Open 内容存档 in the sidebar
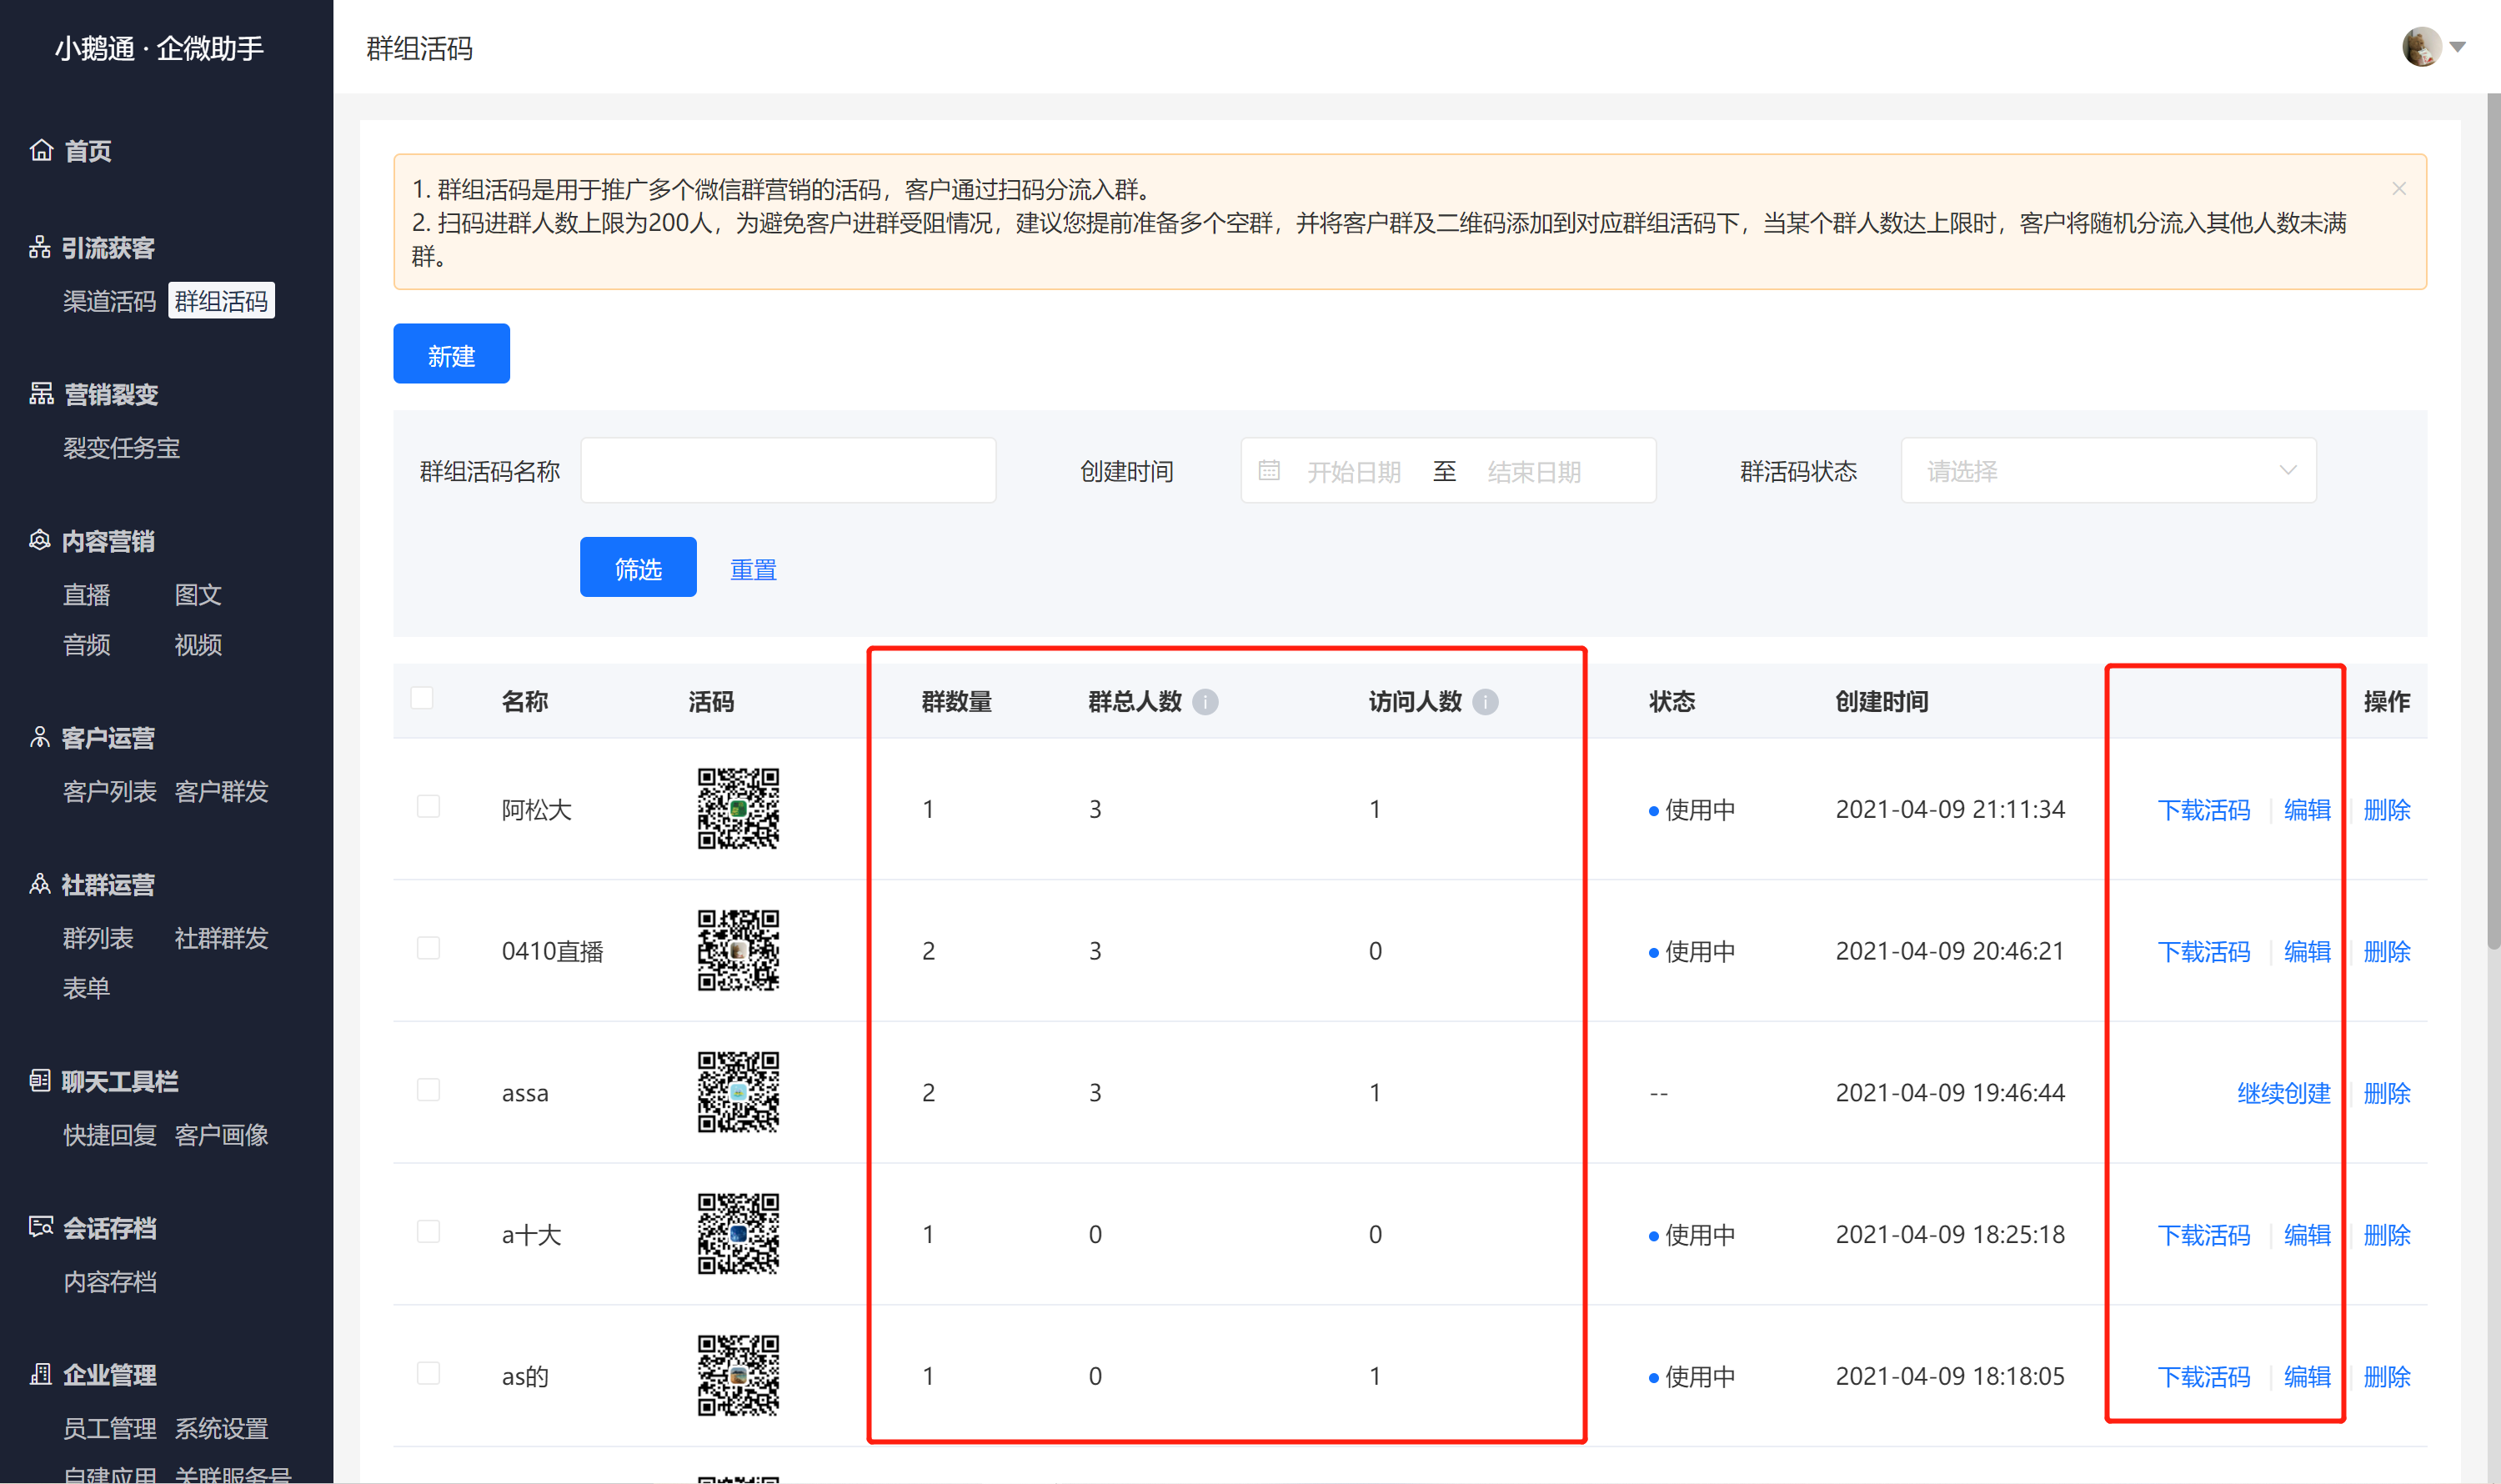 coord(109,1282)
